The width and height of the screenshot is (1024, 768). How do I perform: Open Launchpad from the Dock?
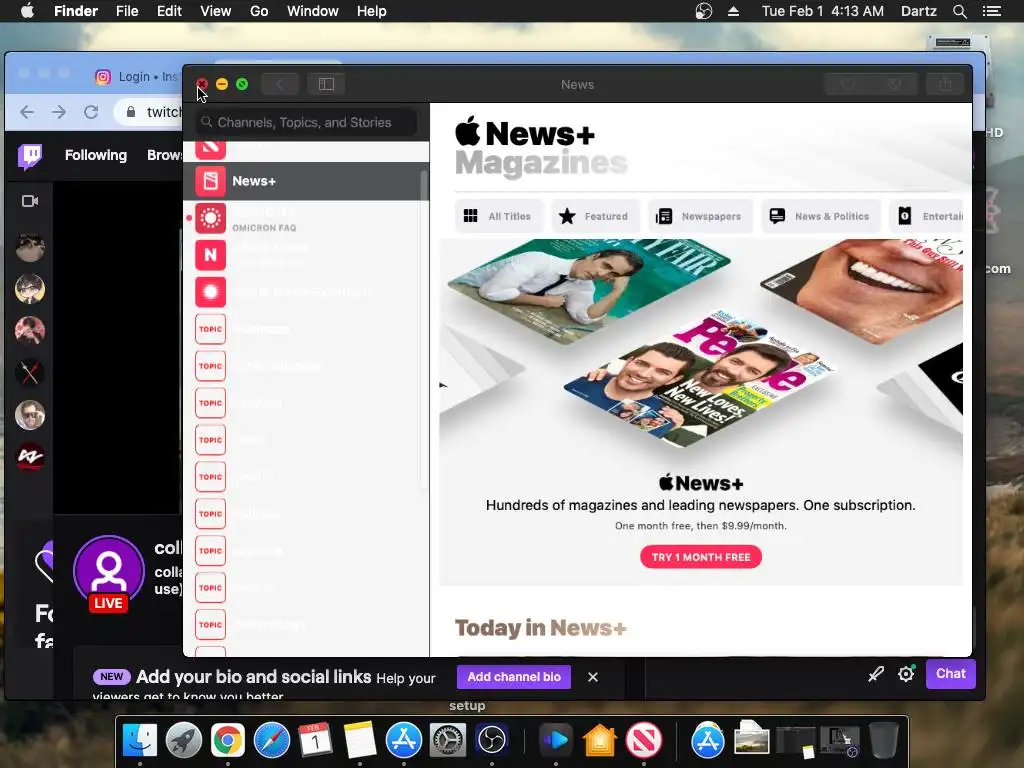[x=184, y=740]
